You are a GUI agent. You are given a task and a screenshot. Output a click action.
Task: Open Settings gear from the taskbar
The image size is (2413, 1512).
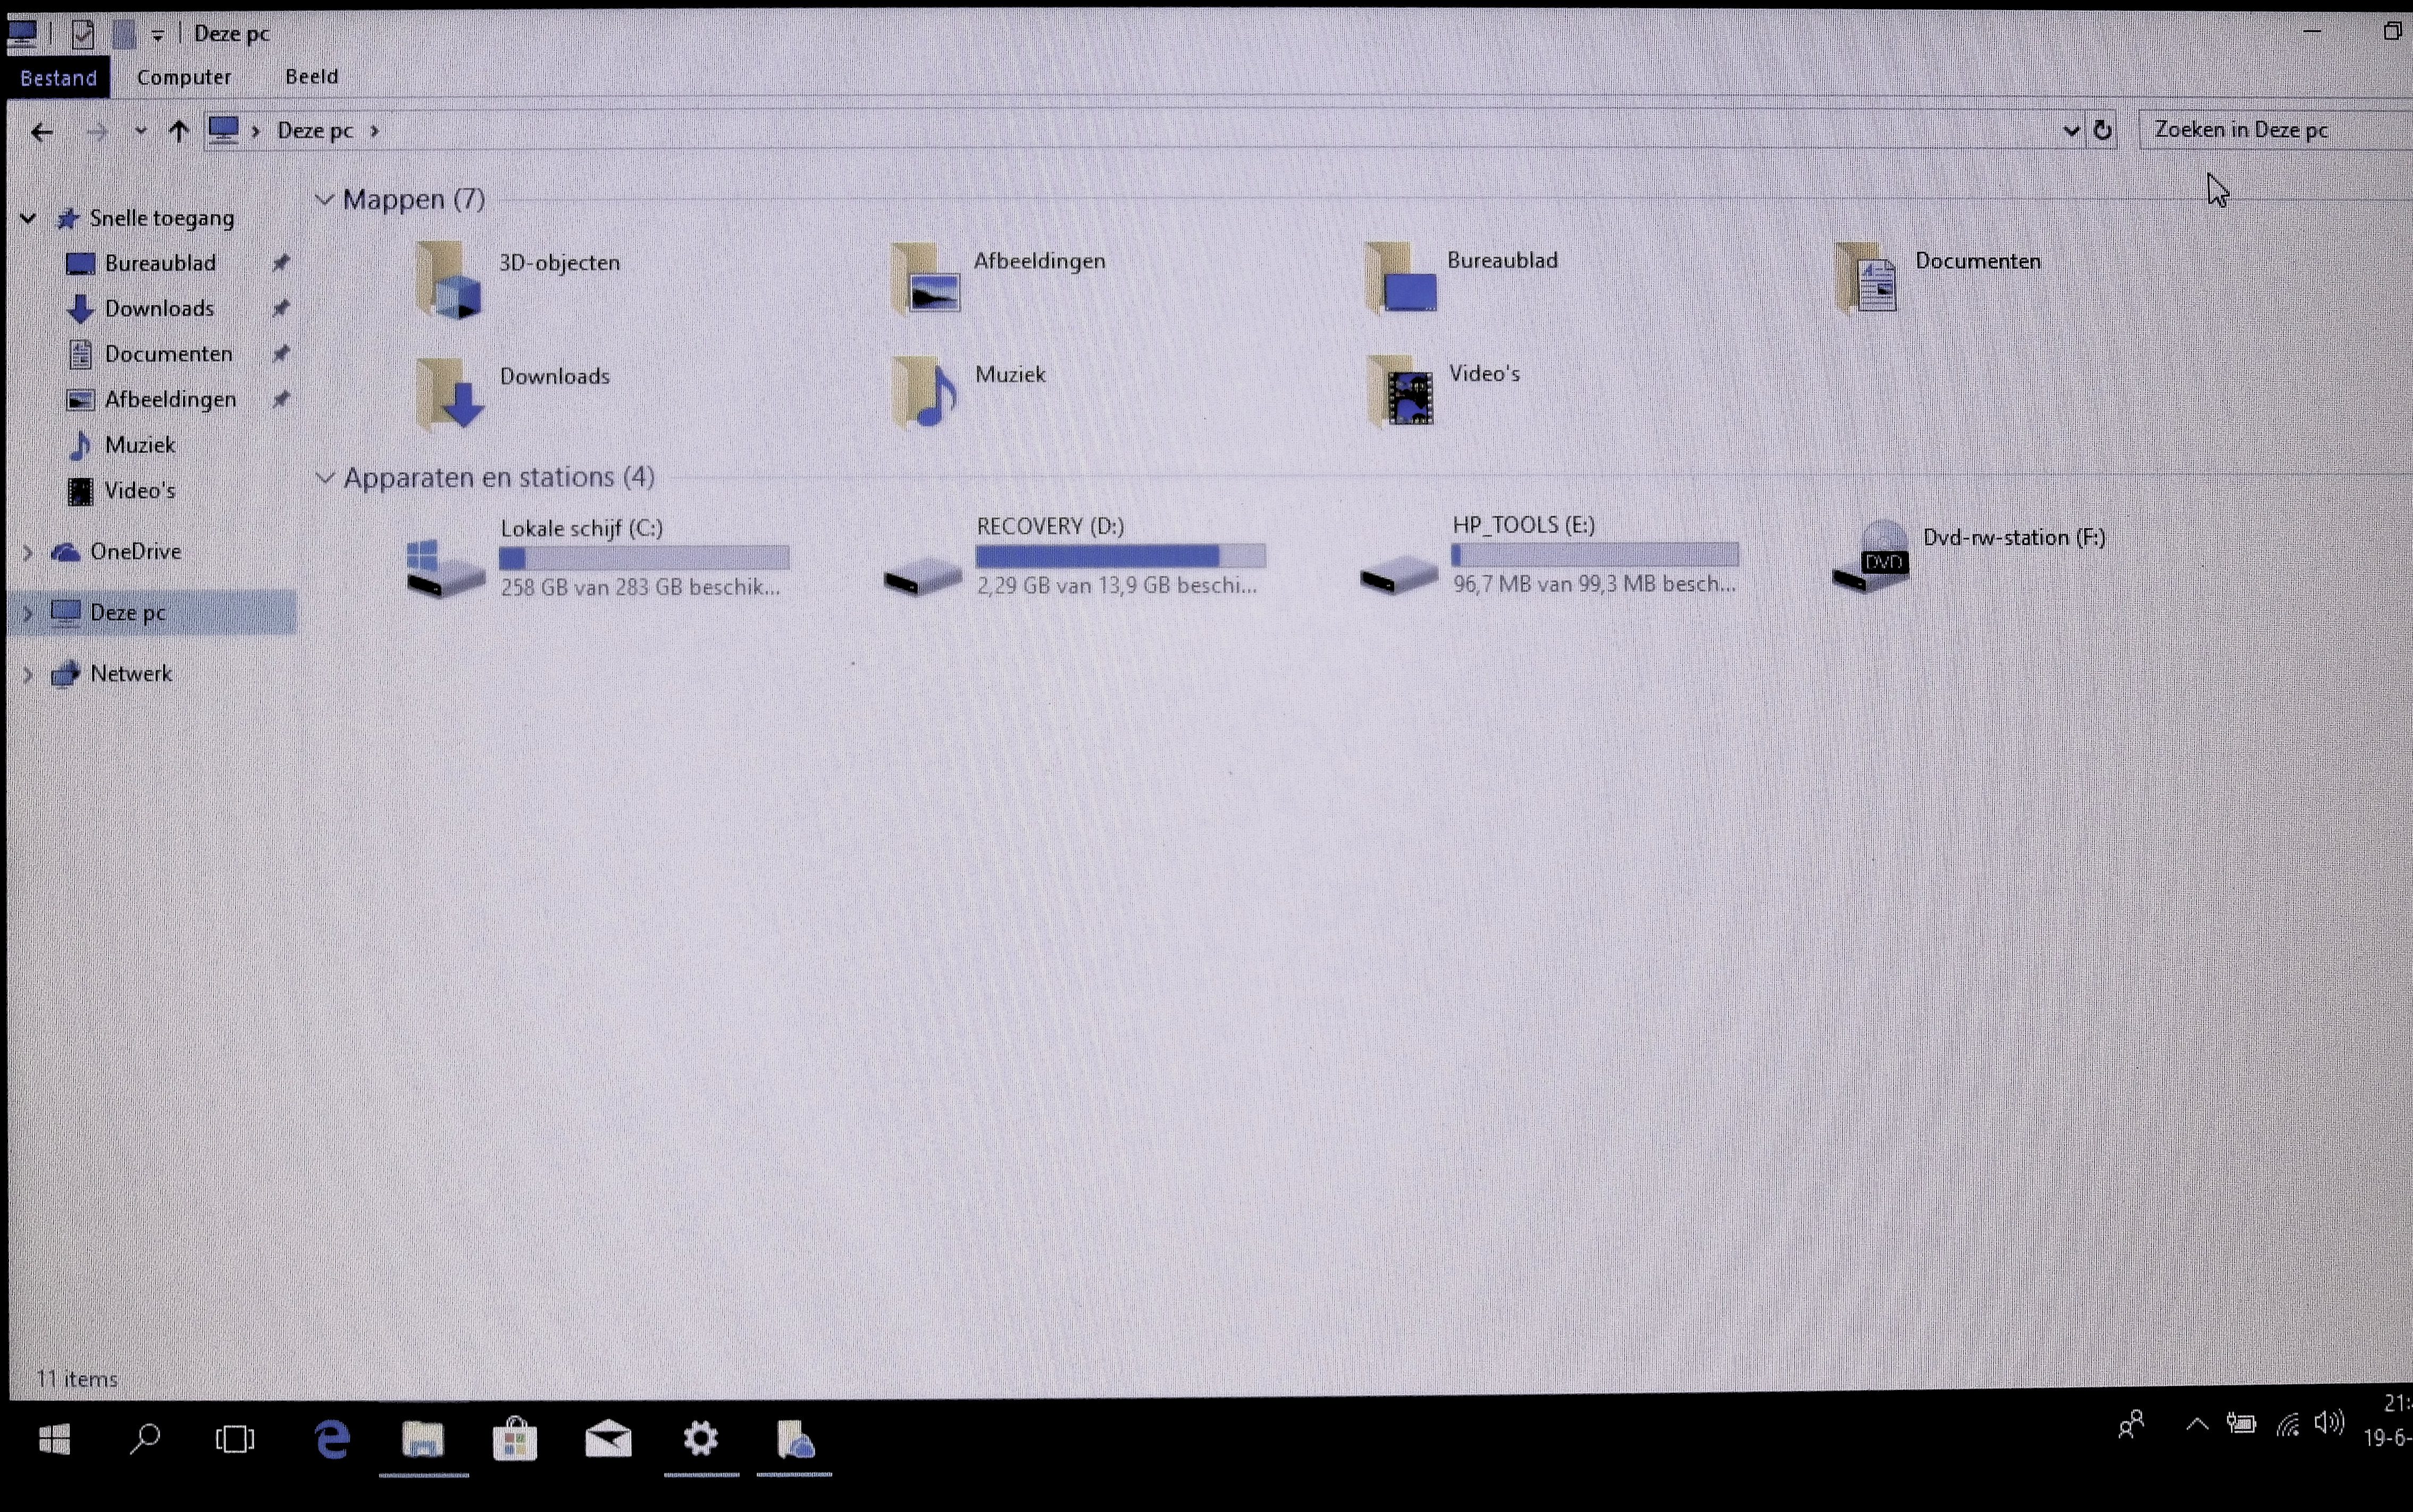[x=701, y=1439]
